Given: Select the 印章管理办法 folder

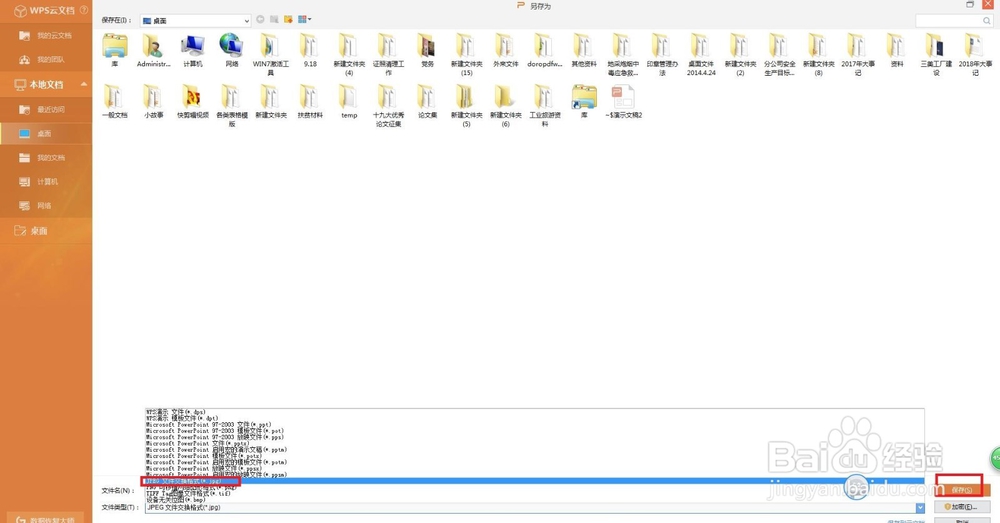Looking at the screenshot, I should (662, 55).
